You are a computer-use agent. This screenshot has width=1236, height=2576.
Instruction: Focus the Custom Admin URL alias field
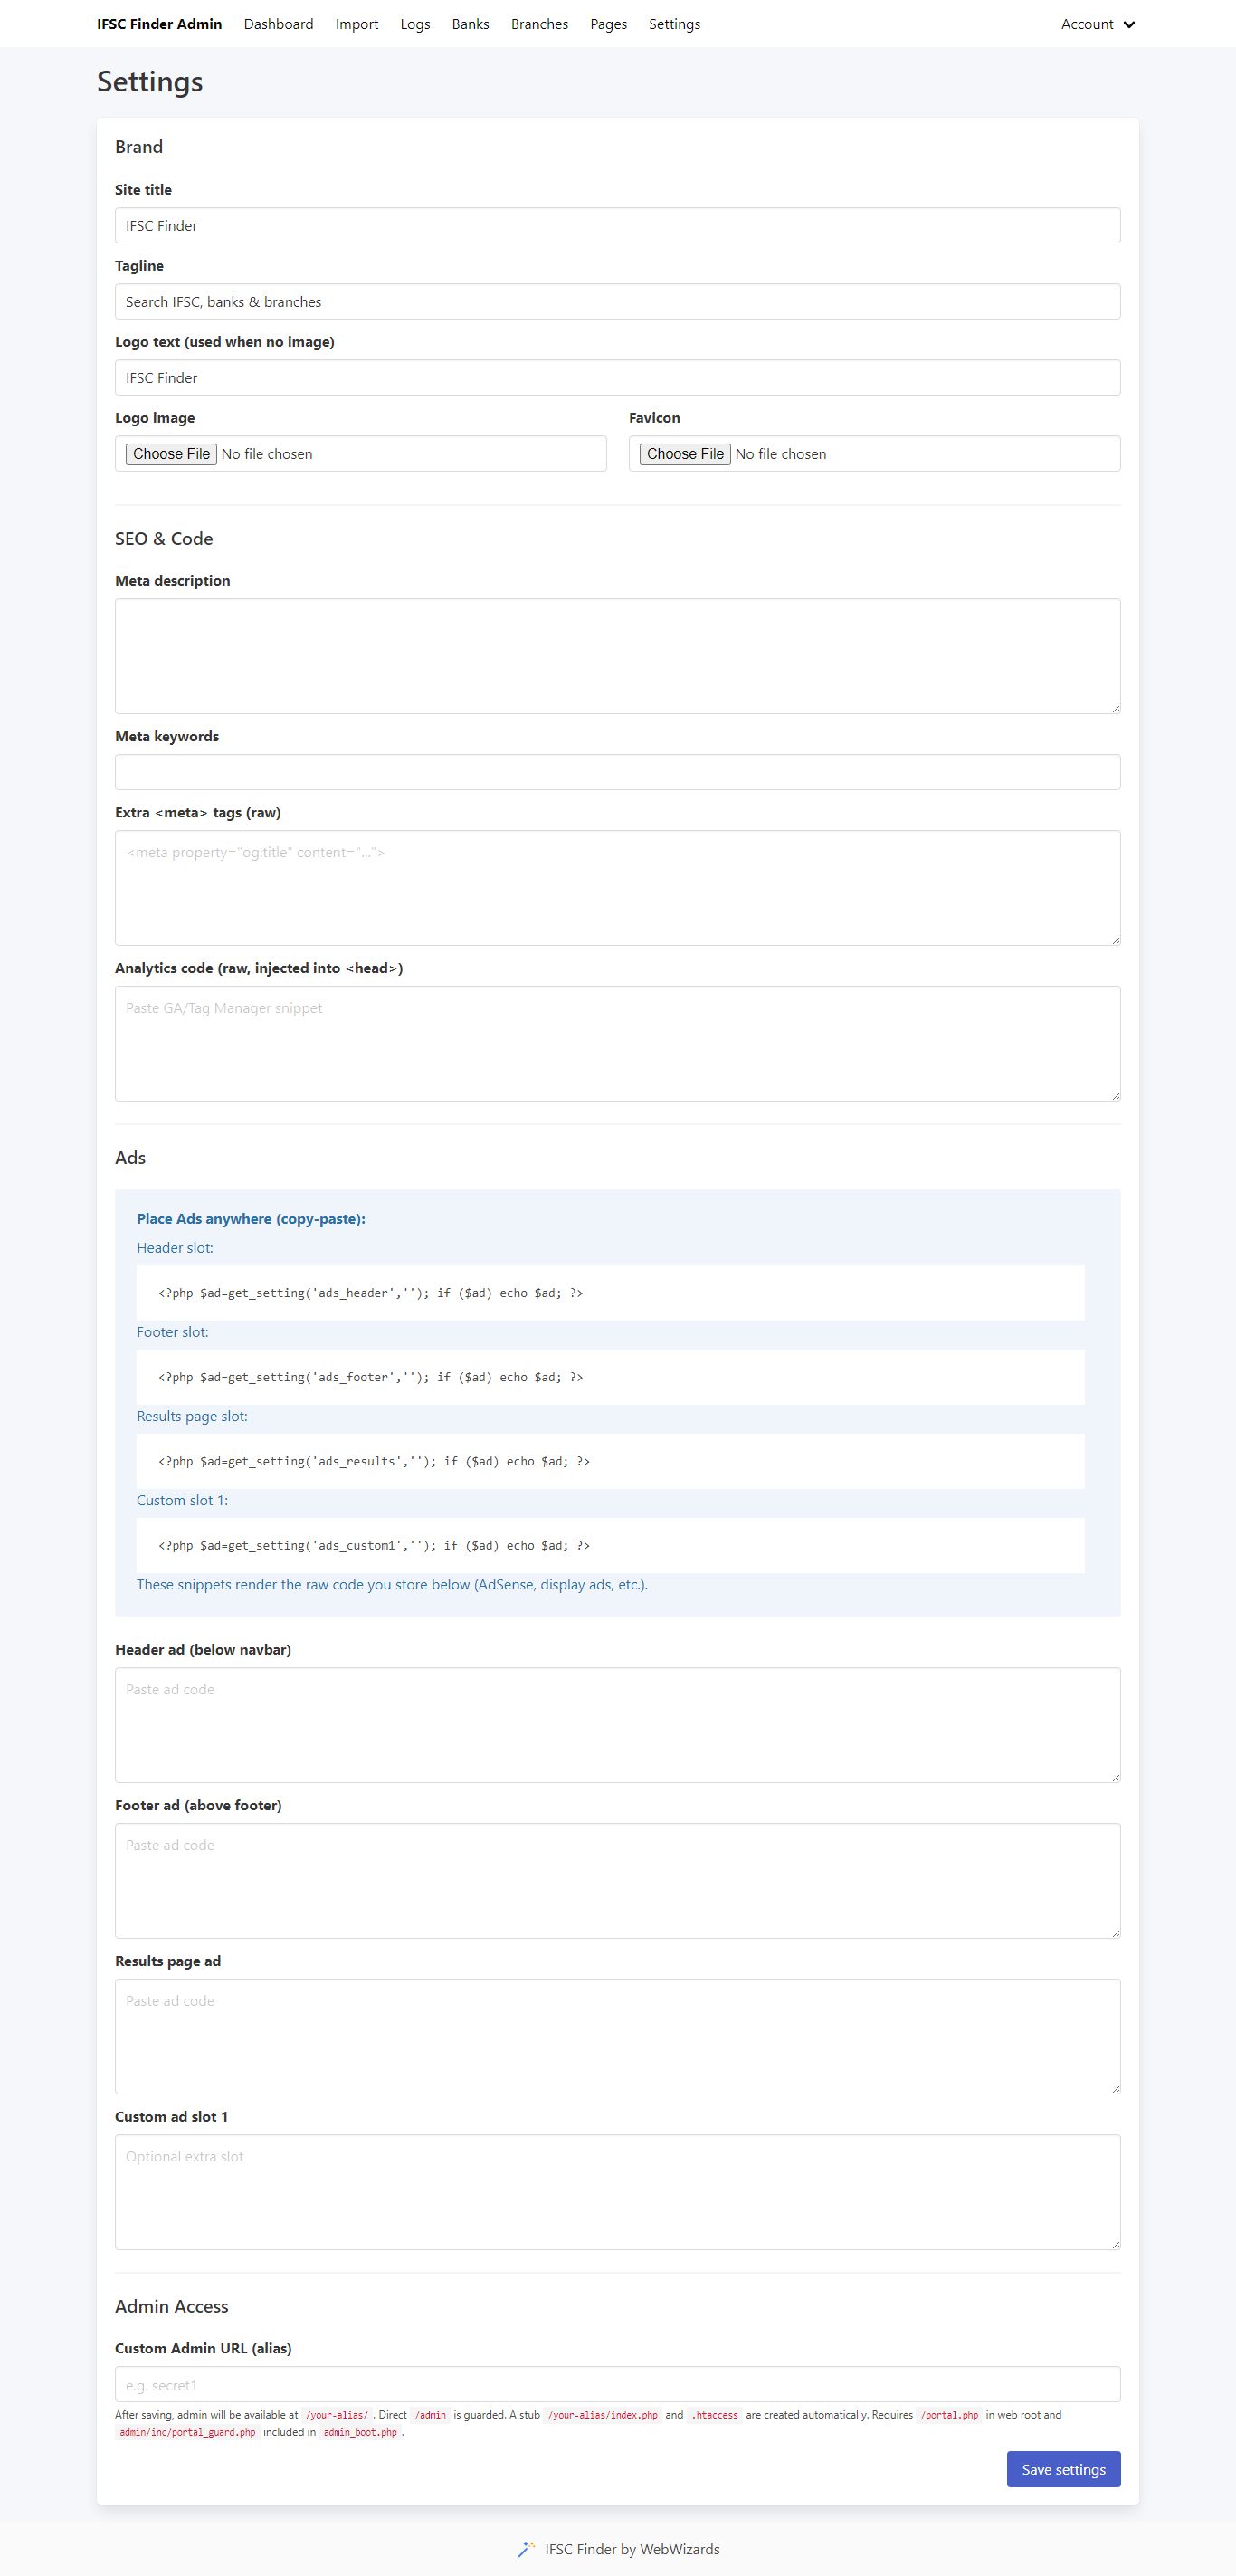[x=617, y=2384]
